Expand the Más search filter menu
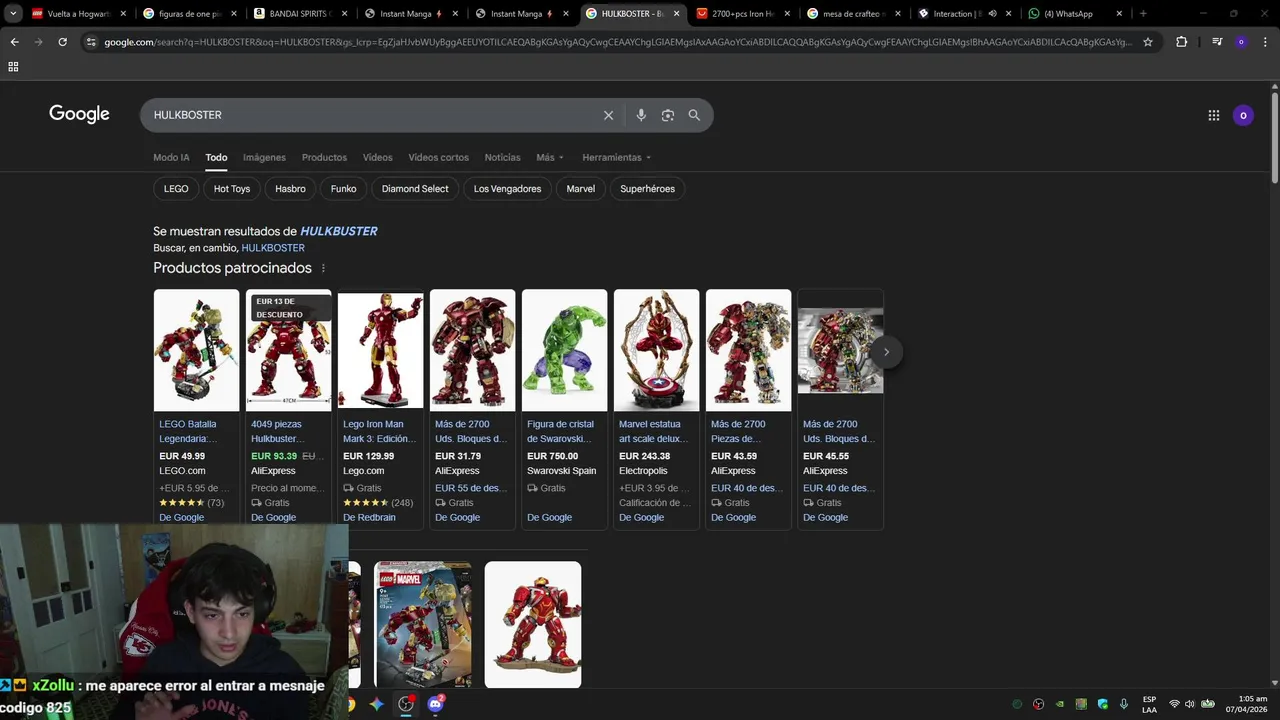1280x720 pixels. [550, 157]
